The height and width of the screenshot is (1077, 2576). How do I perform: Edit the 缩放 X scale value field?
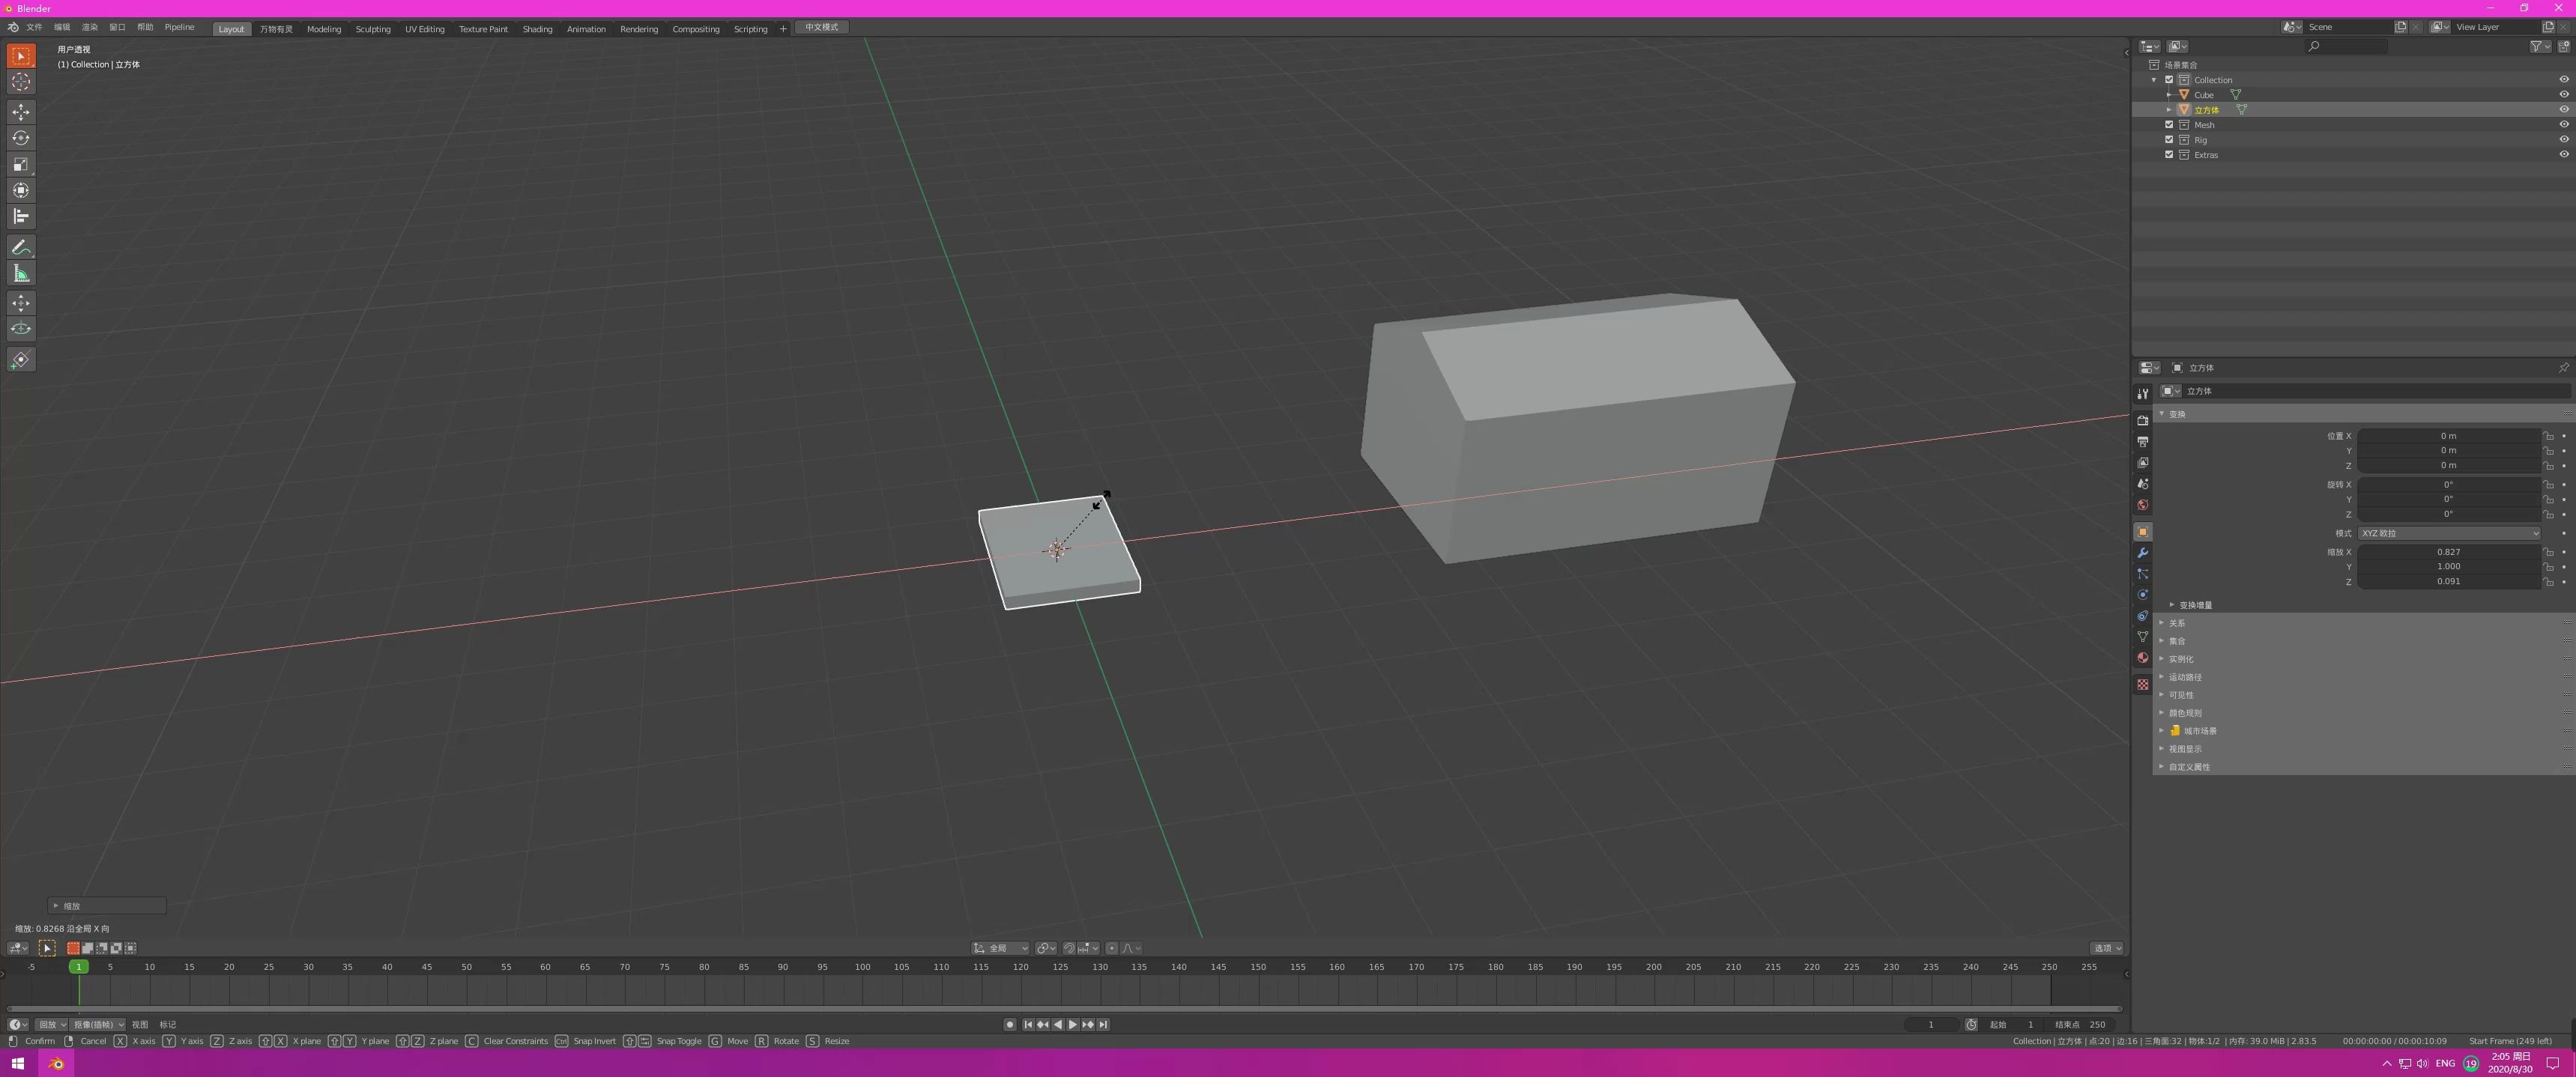click(2448, 552)
